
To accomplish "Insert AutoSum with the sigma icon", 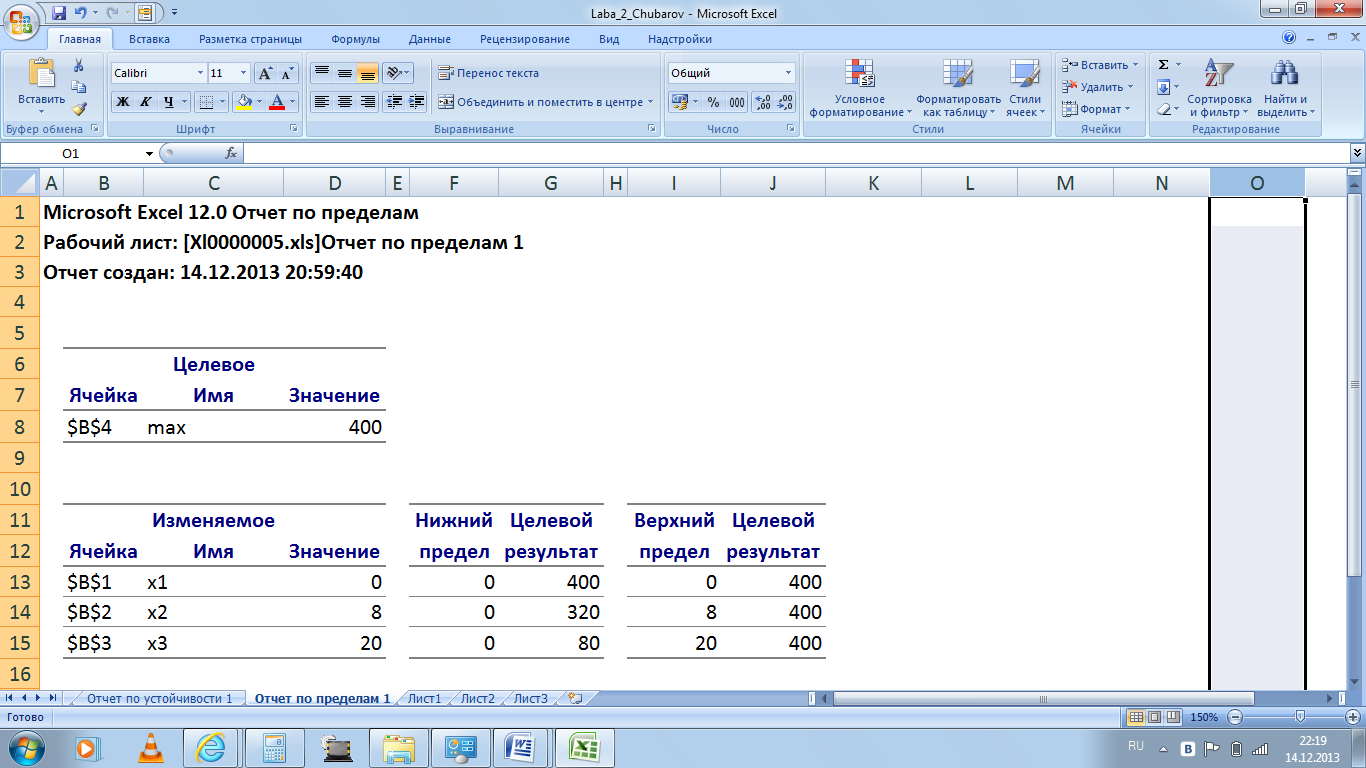I will (x=1163, y=65).
